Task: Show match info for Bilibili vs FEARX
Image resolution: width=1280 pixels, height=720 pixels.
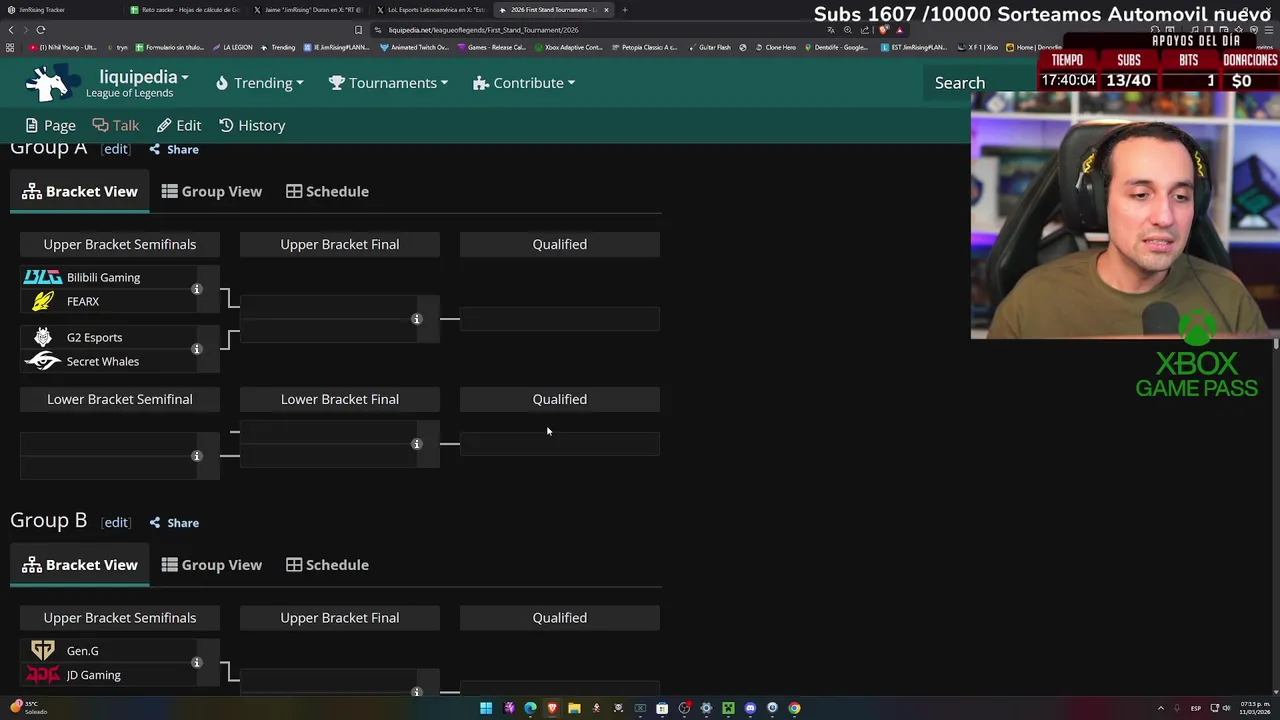Action: 197,289
